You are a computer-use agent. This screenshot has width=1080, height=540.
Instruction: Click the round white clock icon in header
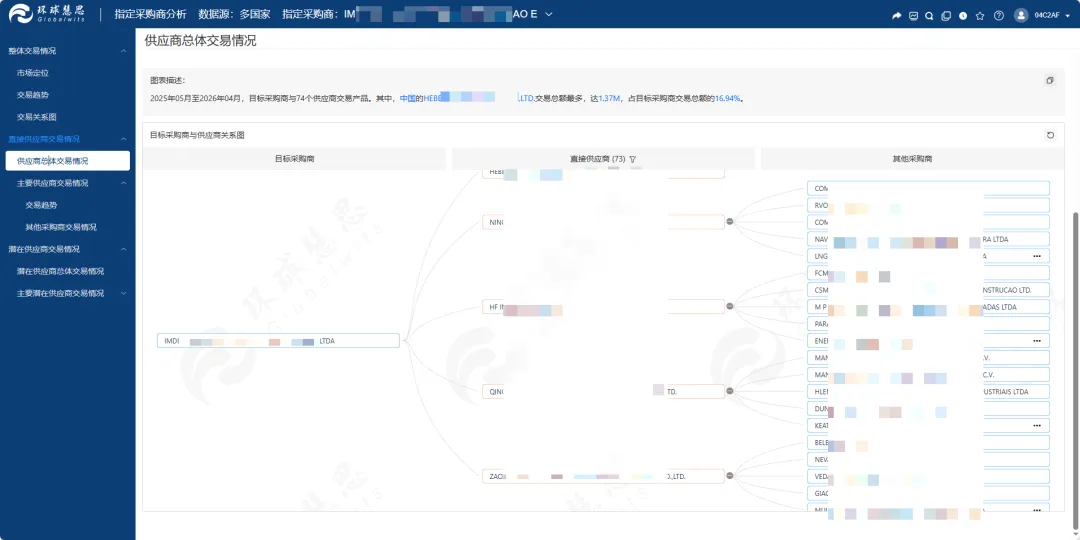(x=963, y=15)
